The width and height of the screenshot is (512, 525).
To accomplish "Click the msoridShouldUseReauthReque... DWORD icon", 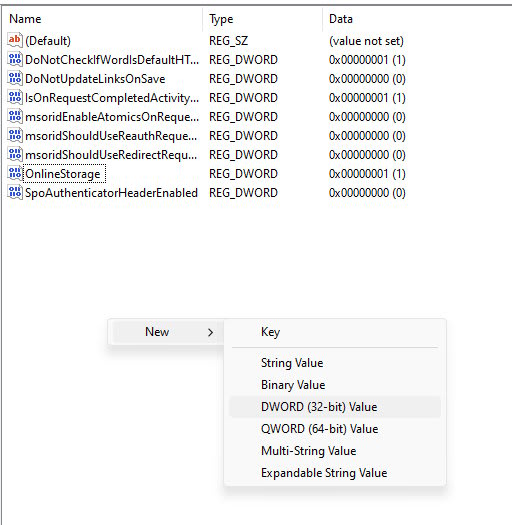I will 15,136.
